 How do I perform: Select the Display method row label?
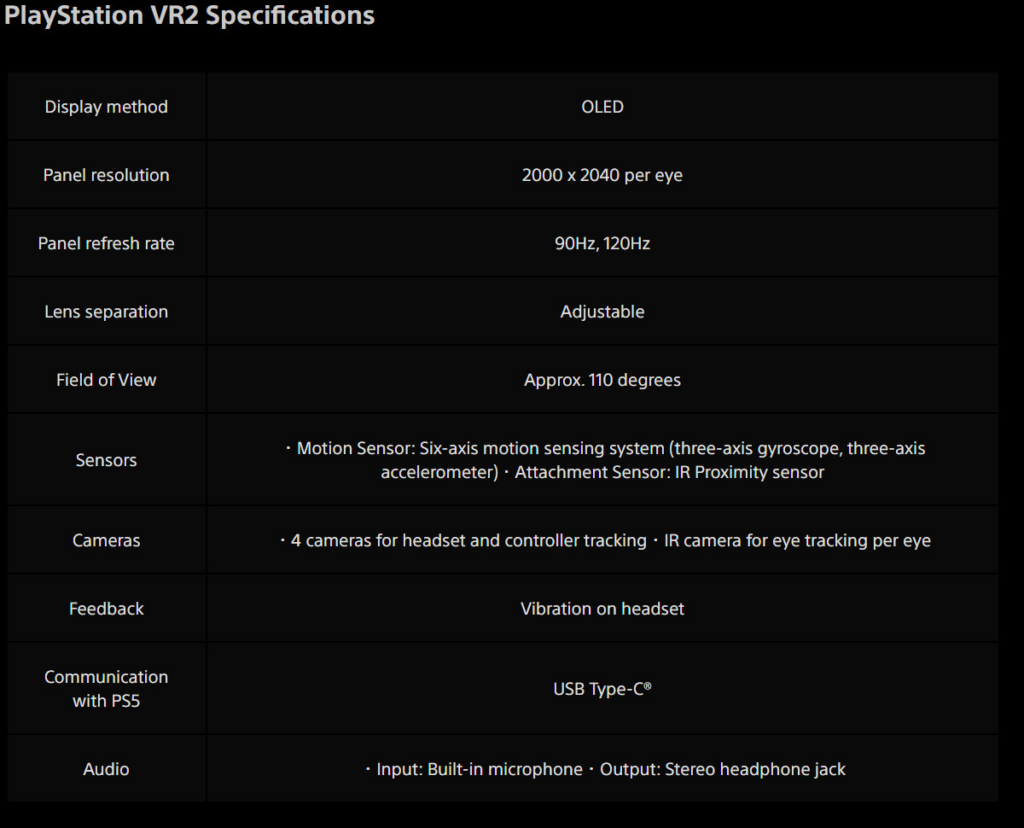(106, 107)
